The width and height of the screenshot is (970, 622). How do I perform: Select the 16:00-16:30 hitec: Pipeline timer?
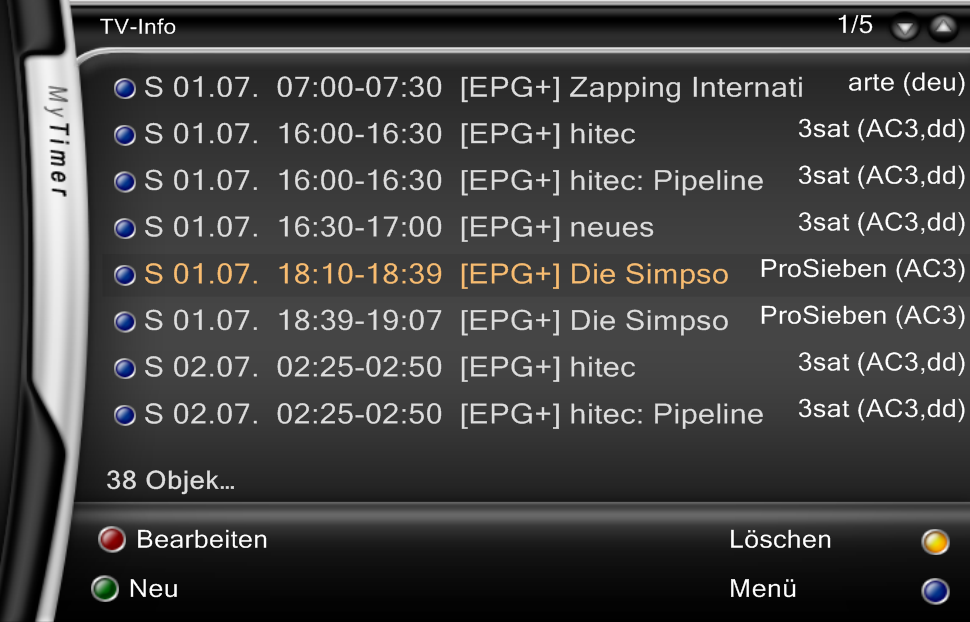(x=536, y=180)
